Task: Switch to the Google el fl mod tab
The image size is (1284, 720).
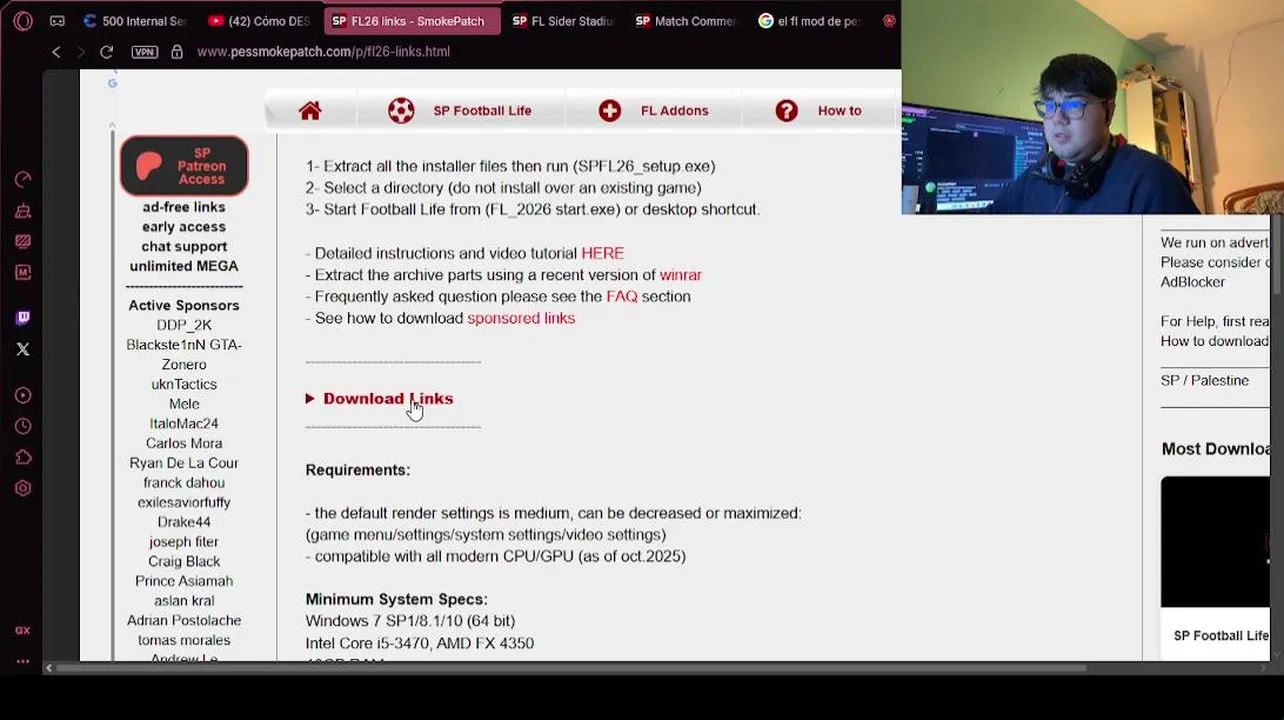Action: click(808, 21)
